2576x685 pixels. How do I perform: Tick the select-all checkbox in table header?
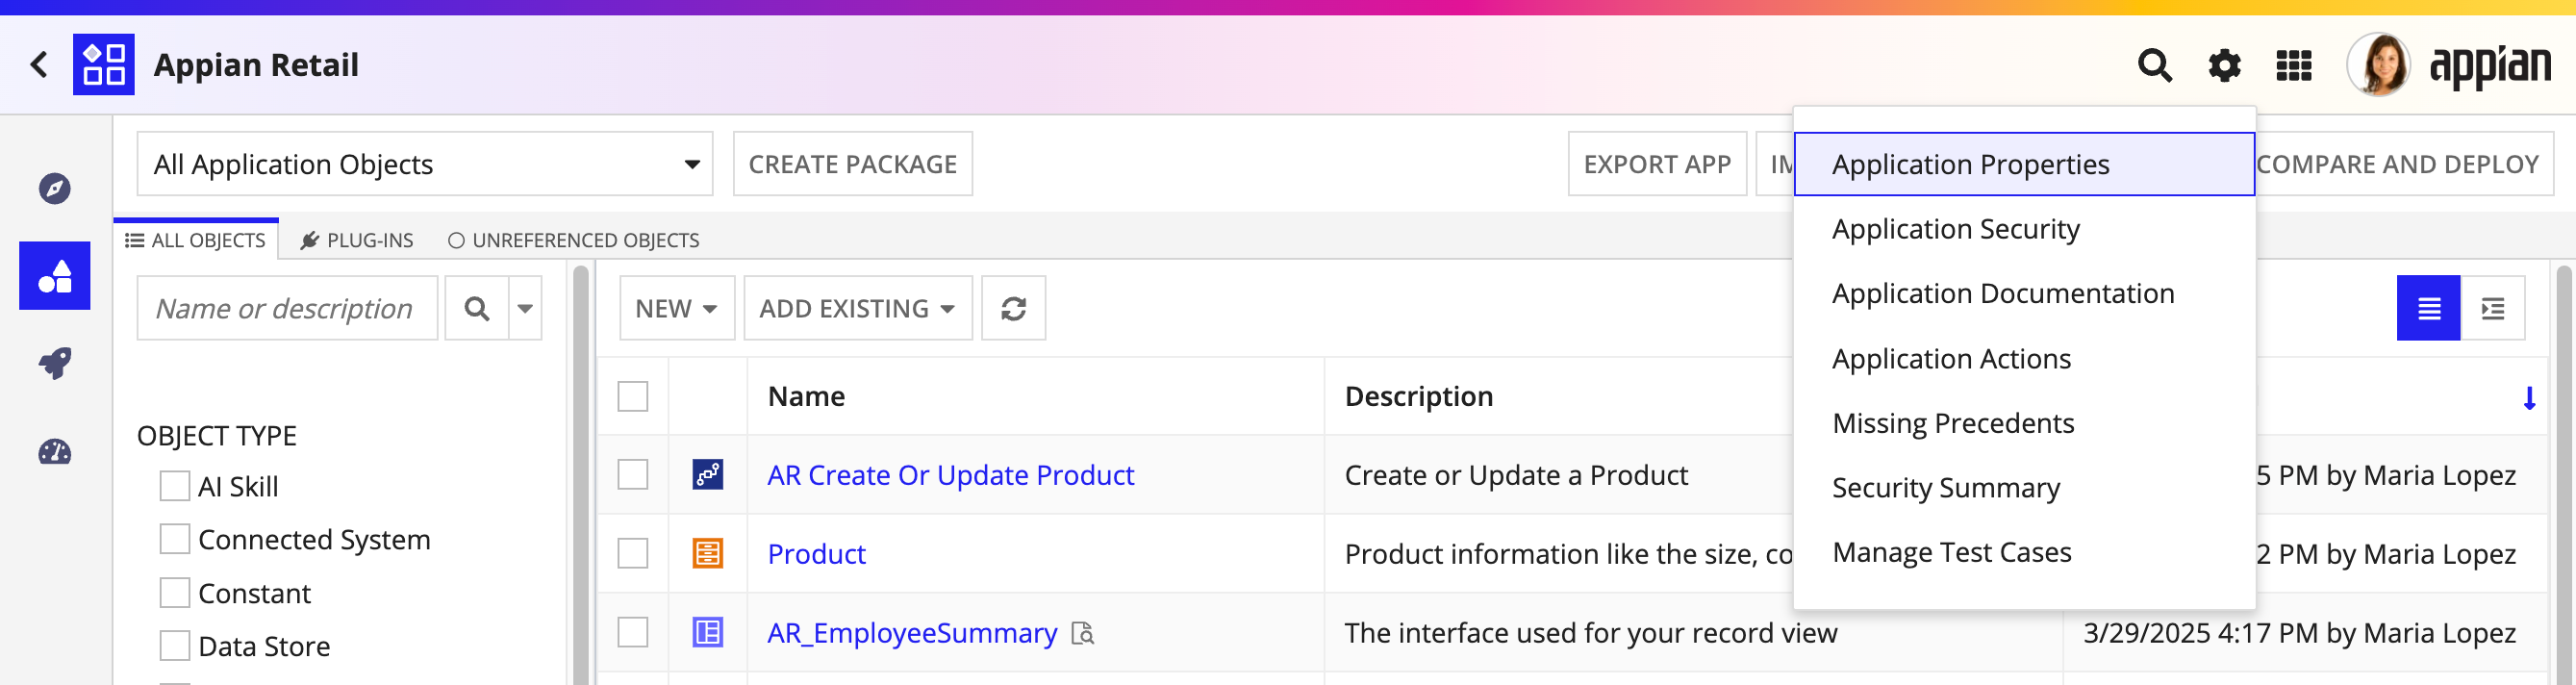[633, 396]
